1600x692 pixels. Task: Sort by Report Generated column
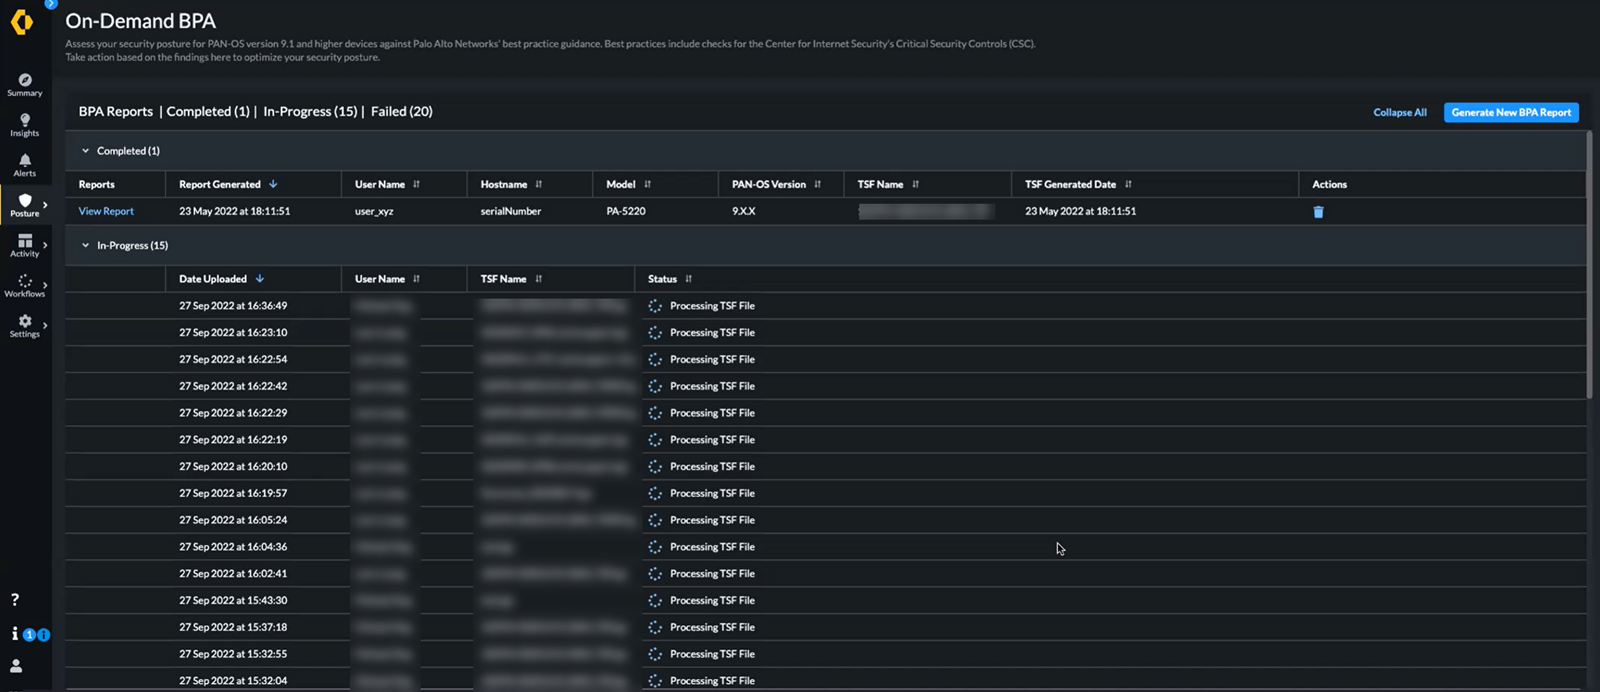coord(273,184)
